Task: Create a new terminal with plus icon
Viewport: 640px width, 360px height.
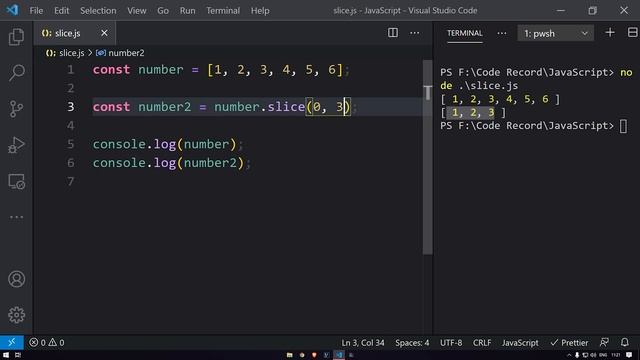Action: (610, 33)
